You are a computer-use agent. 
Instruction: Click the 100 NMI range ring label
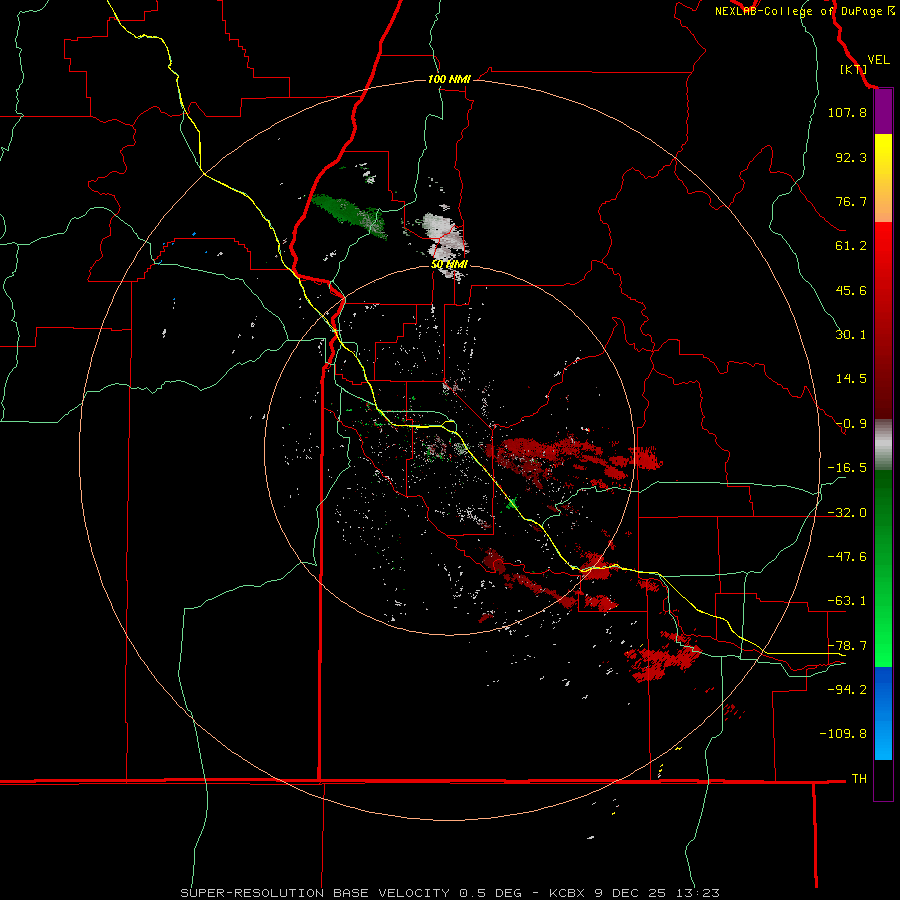tap(449, 79)
